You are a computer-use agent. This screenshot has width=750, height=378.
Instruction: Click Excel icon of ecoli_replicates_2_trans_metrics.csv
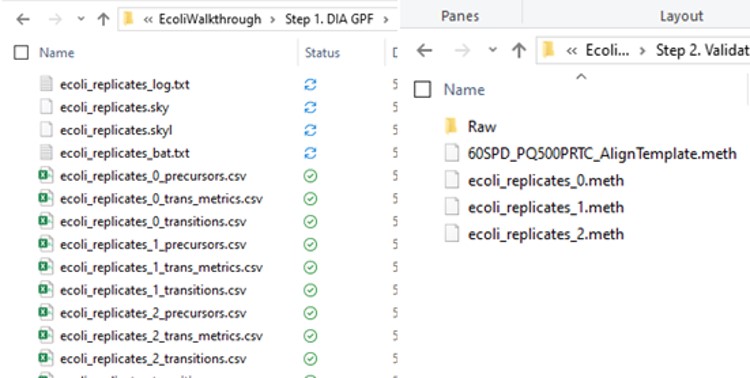[45, 335]
